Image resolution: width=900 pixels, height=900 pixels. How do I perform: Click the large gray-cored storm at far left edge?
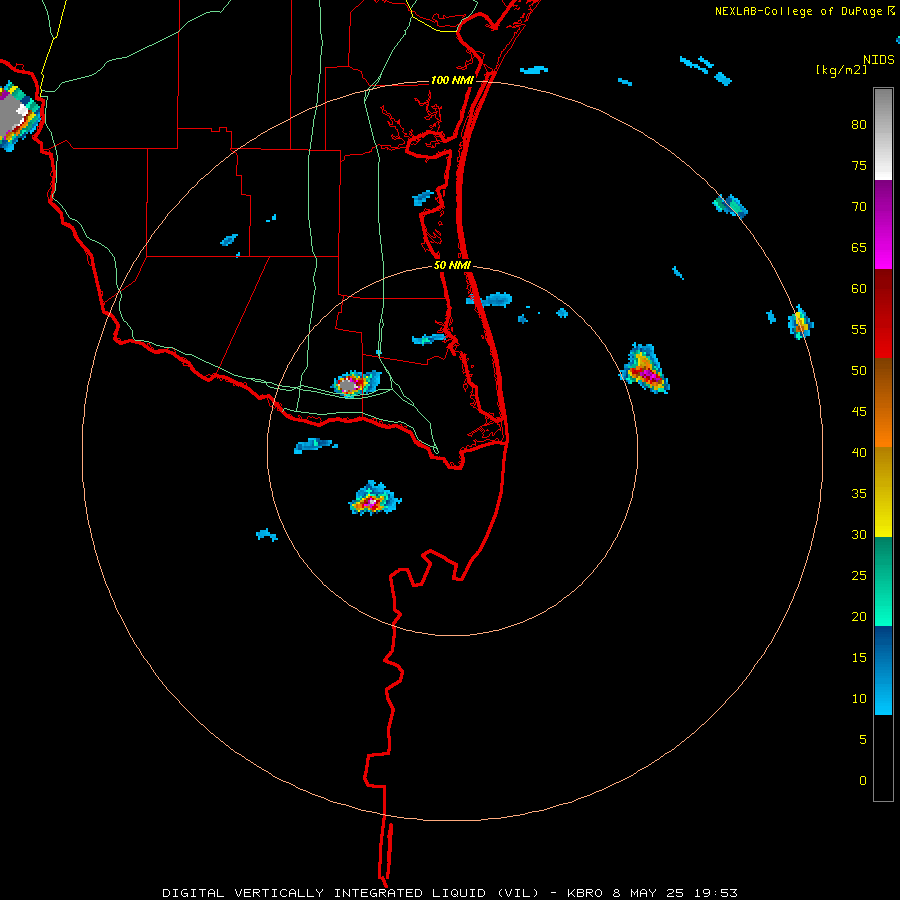point(19,117)
